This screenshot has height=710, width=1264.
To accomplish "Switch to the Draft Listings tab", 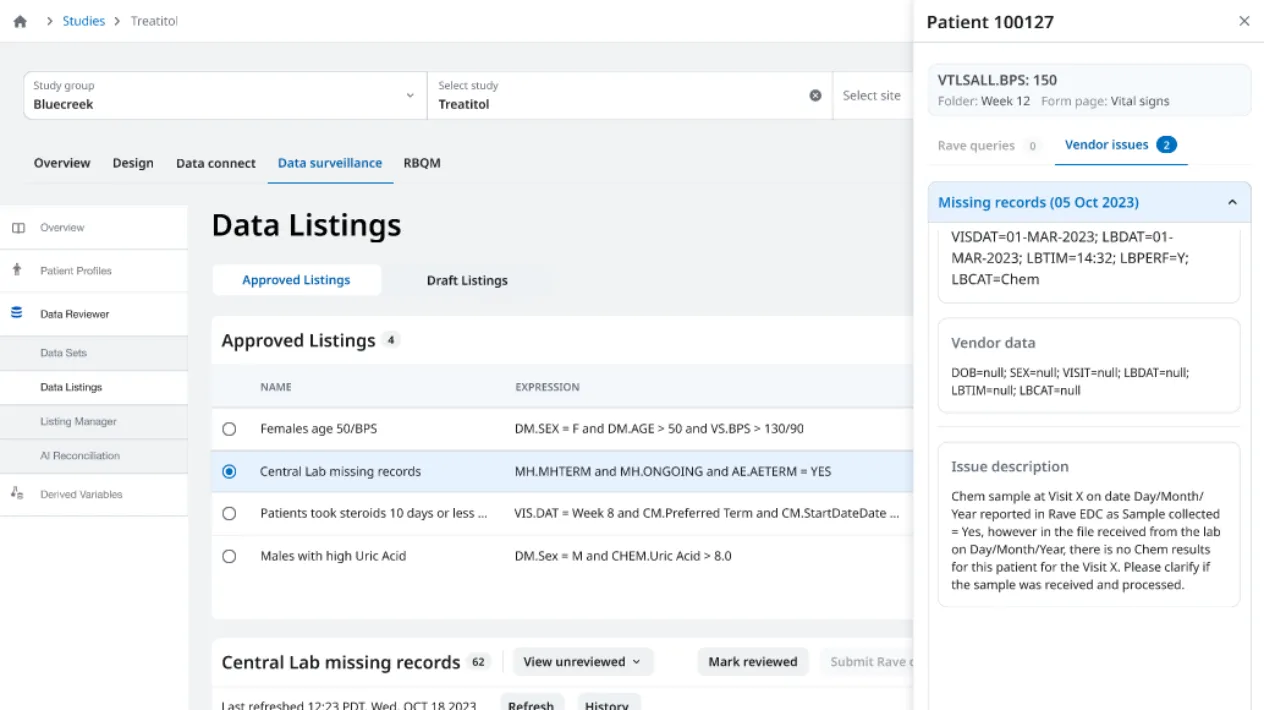I will tap(466, 280).
